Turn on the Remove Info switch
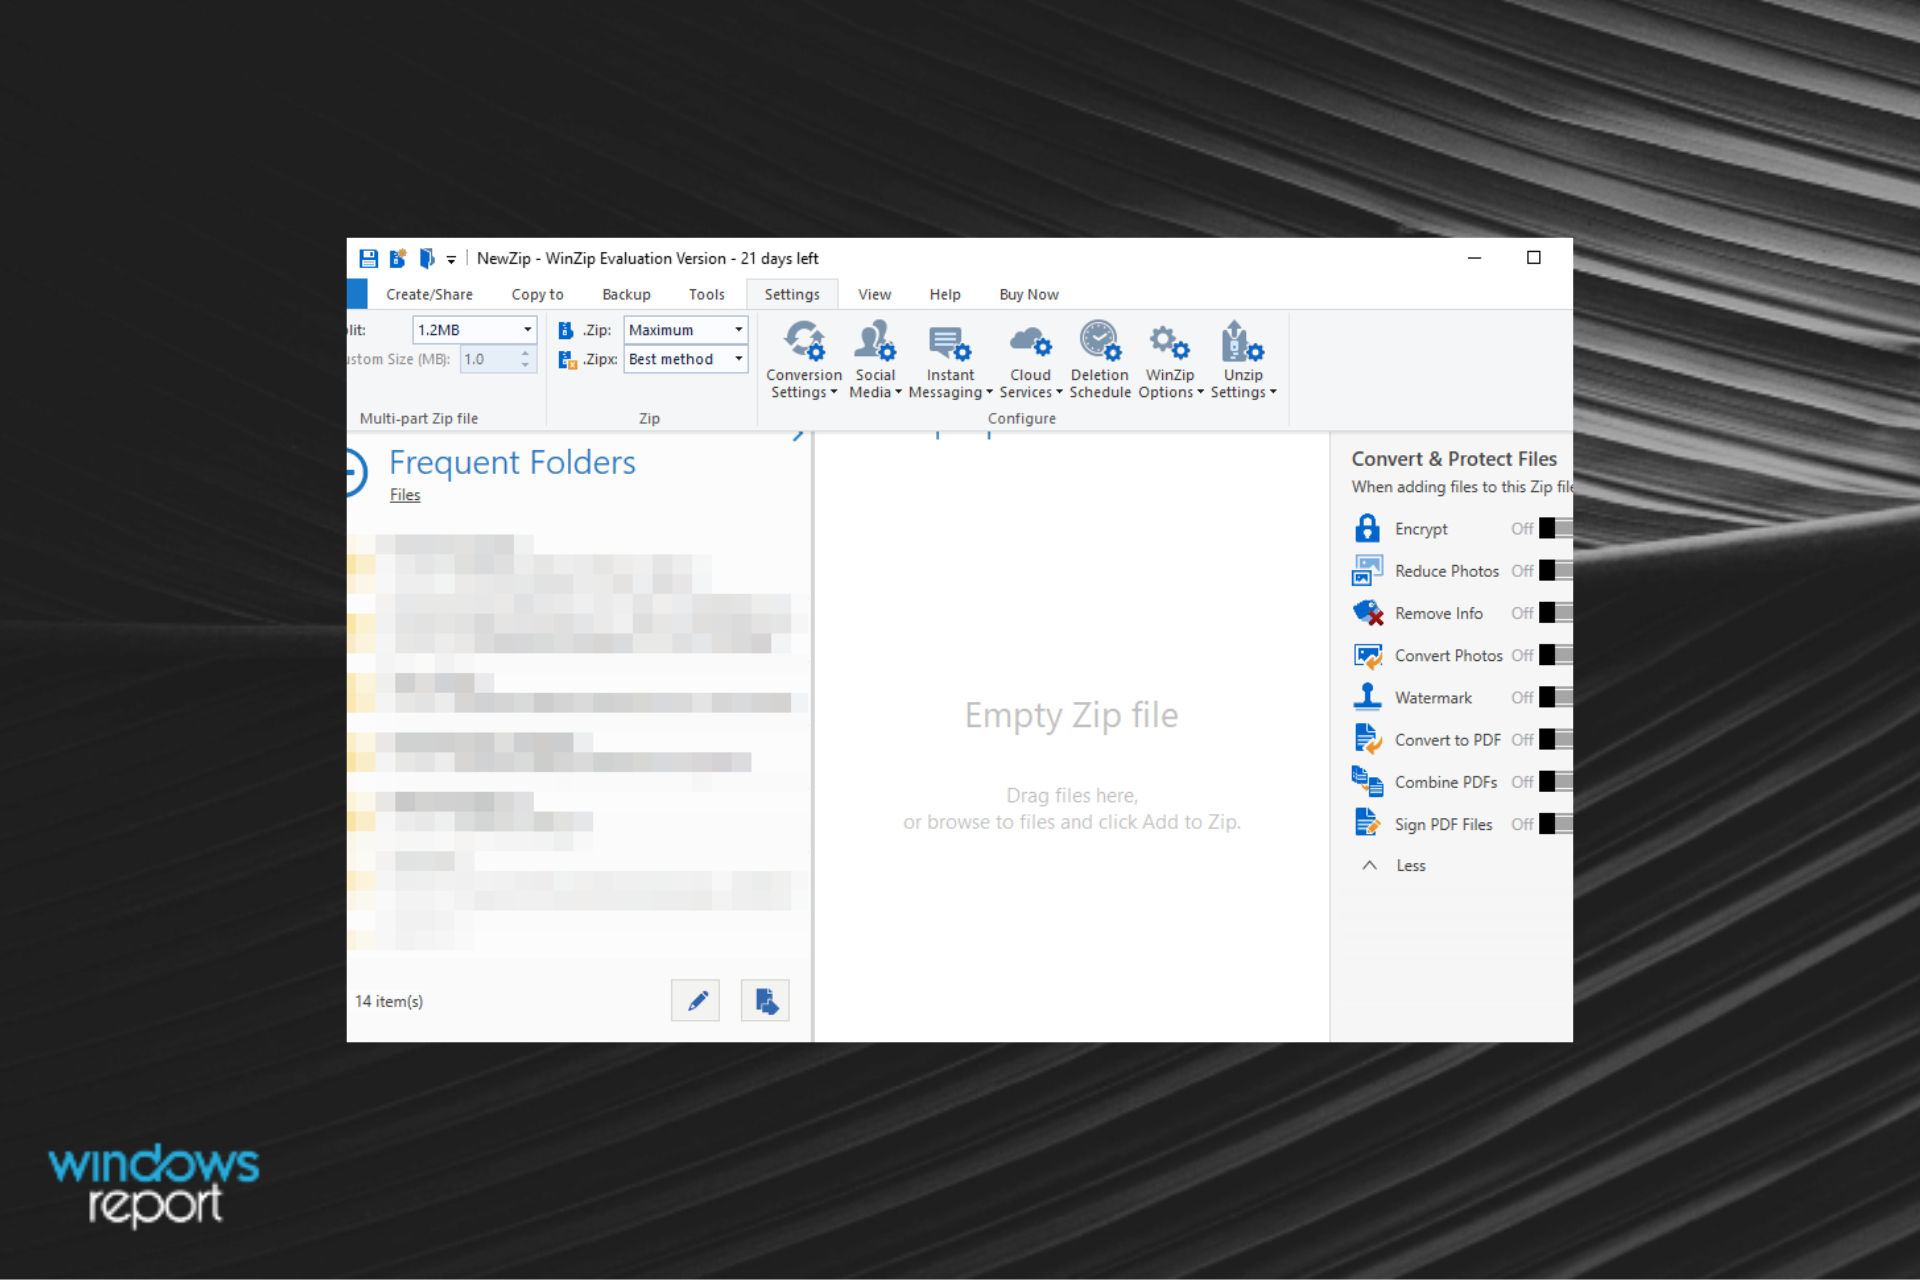The image size is (1920, 1280). tap(1555, 612)
